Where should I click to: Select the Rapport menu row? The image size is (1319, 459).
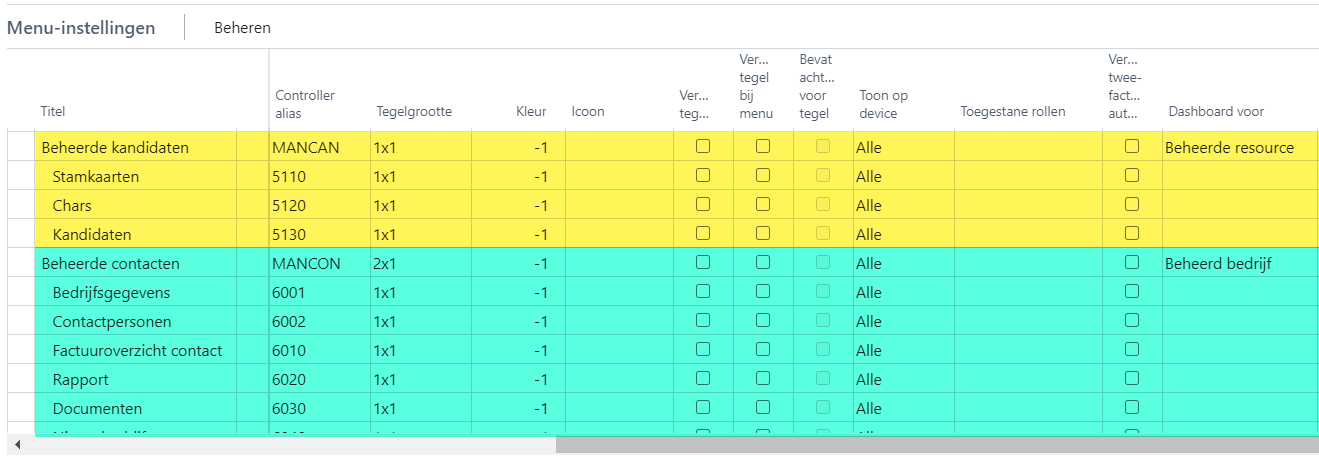[81, 380]
